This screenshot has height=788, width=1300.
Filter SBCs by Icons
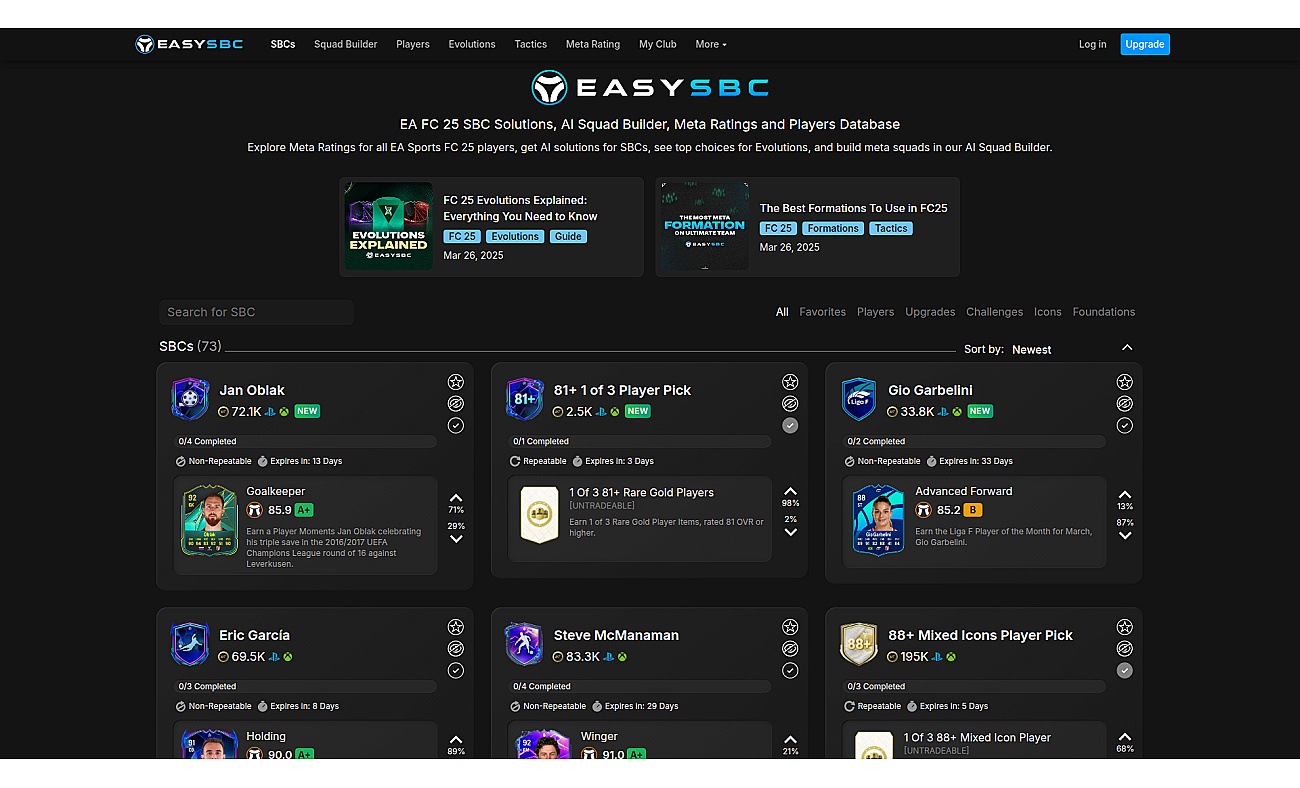(x=1048, y=312)
